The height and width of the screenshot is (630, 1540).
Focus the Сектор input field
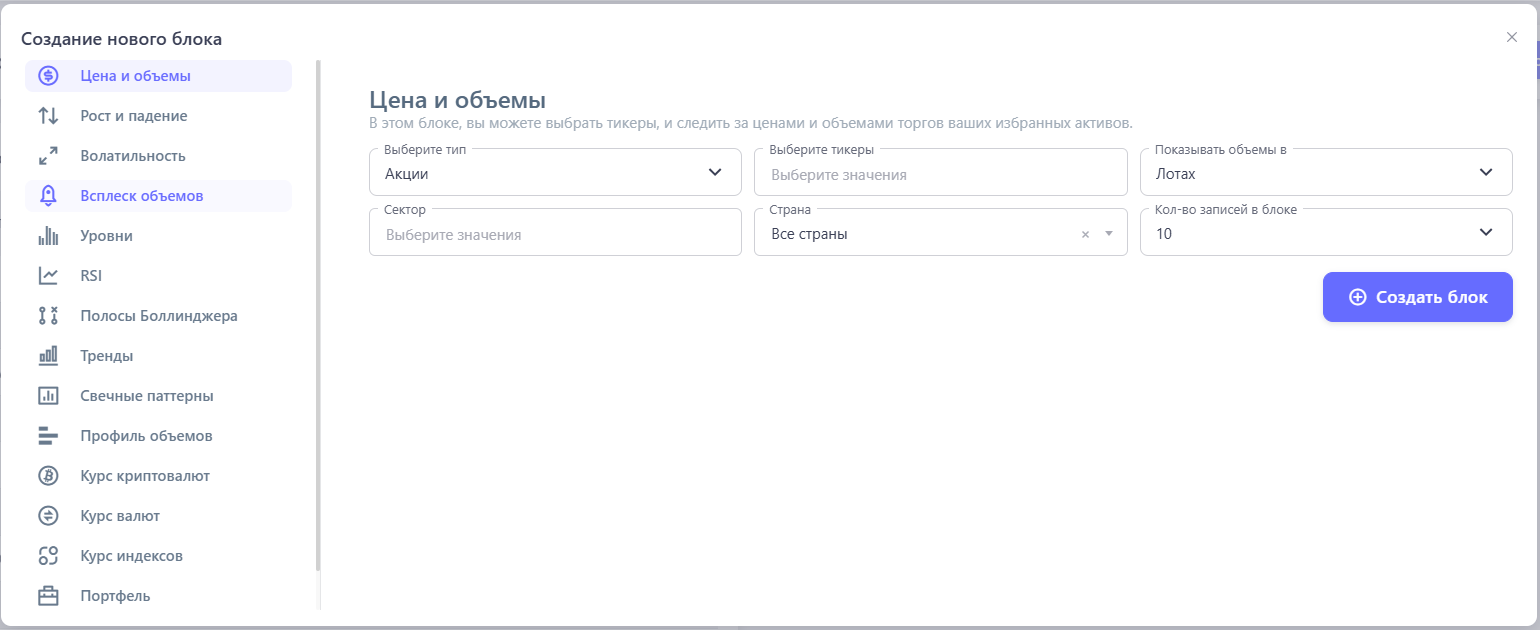pos(555,235)
